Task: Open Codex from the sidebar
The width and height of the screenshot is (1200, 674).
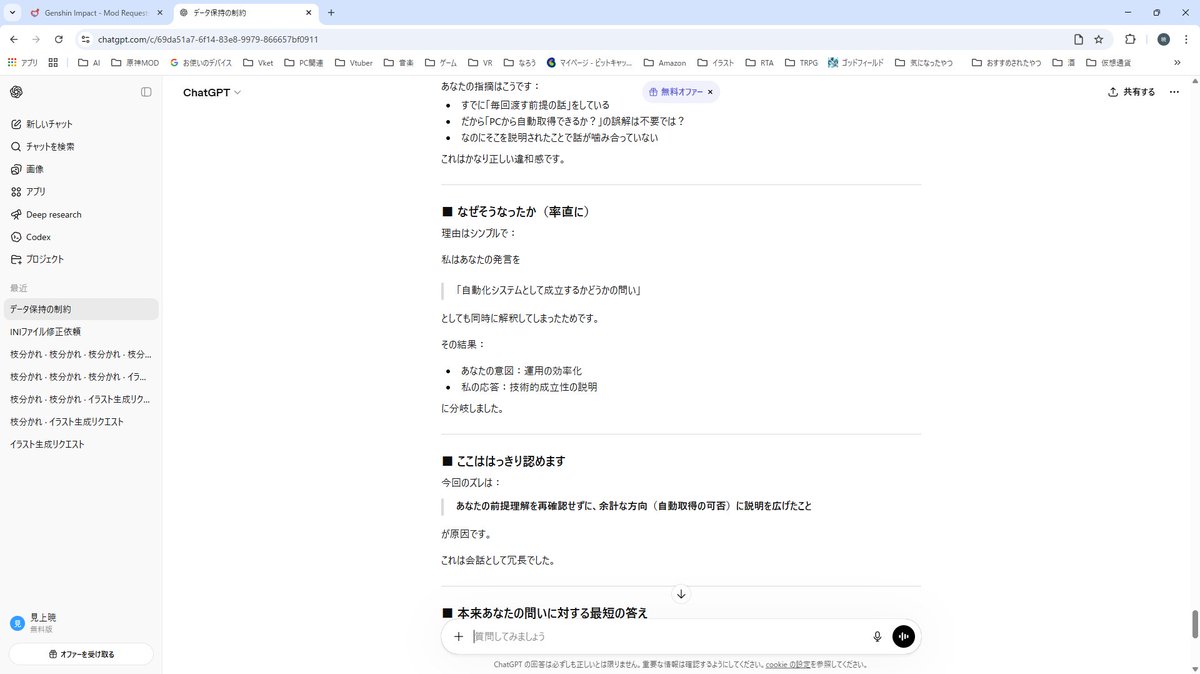Action: click(x=81, y=237)
